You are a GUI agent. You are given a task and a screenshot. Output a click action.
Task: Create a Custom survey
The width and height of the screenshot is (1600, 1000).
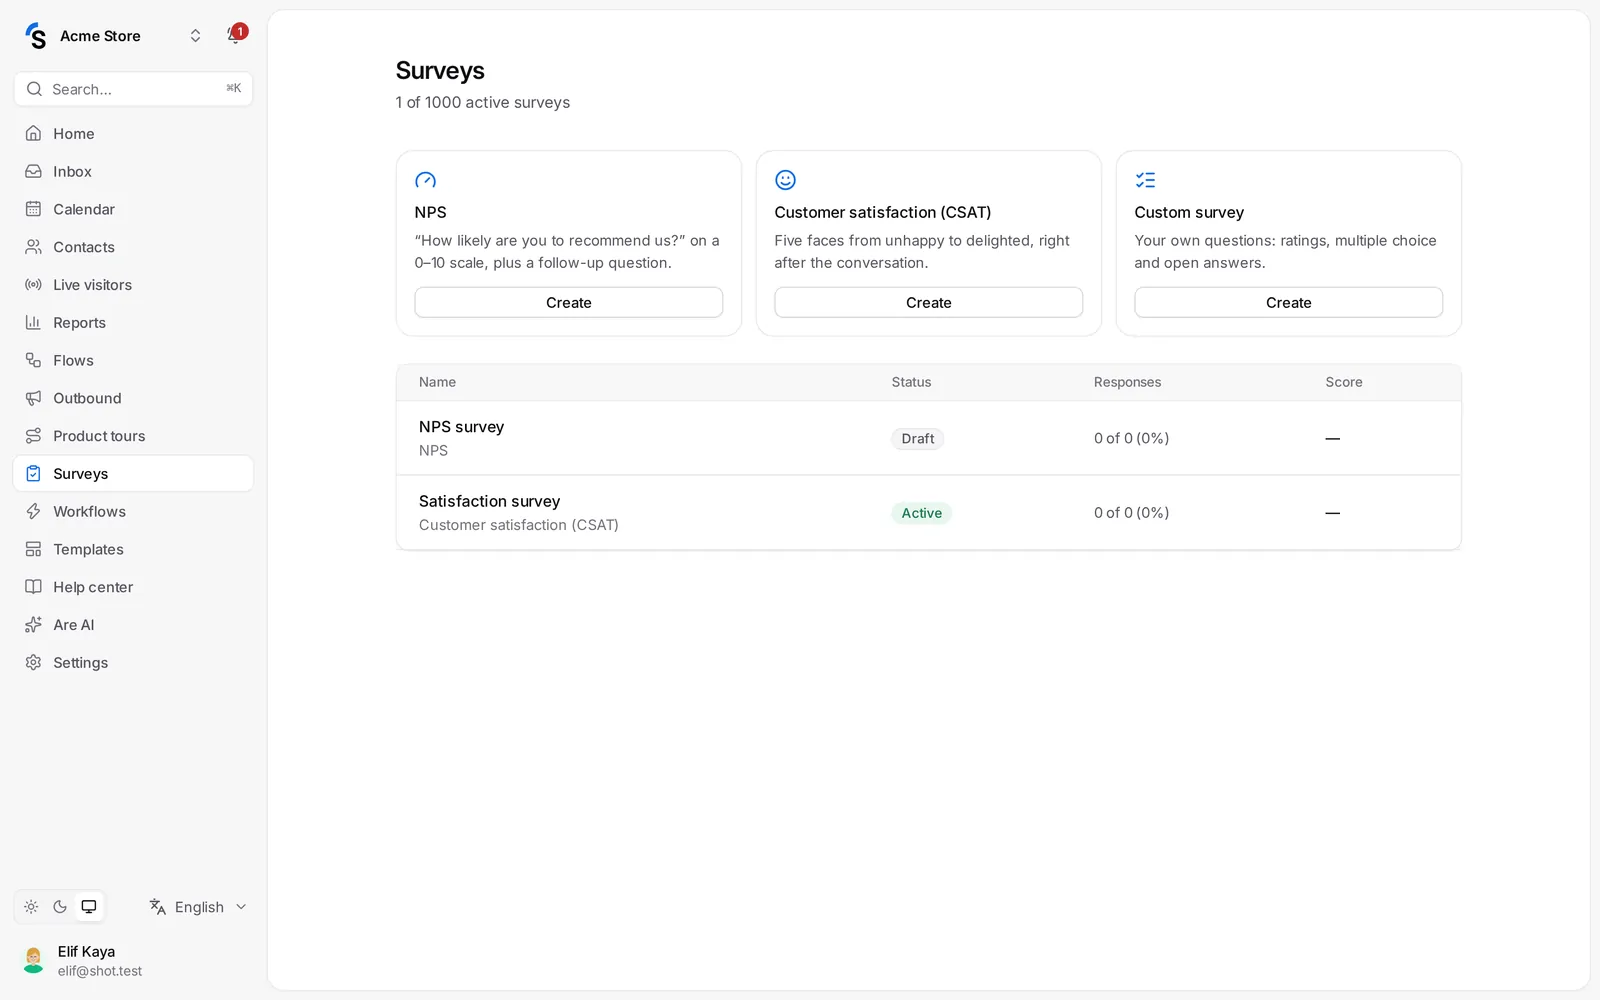[x=1289, y=302]
